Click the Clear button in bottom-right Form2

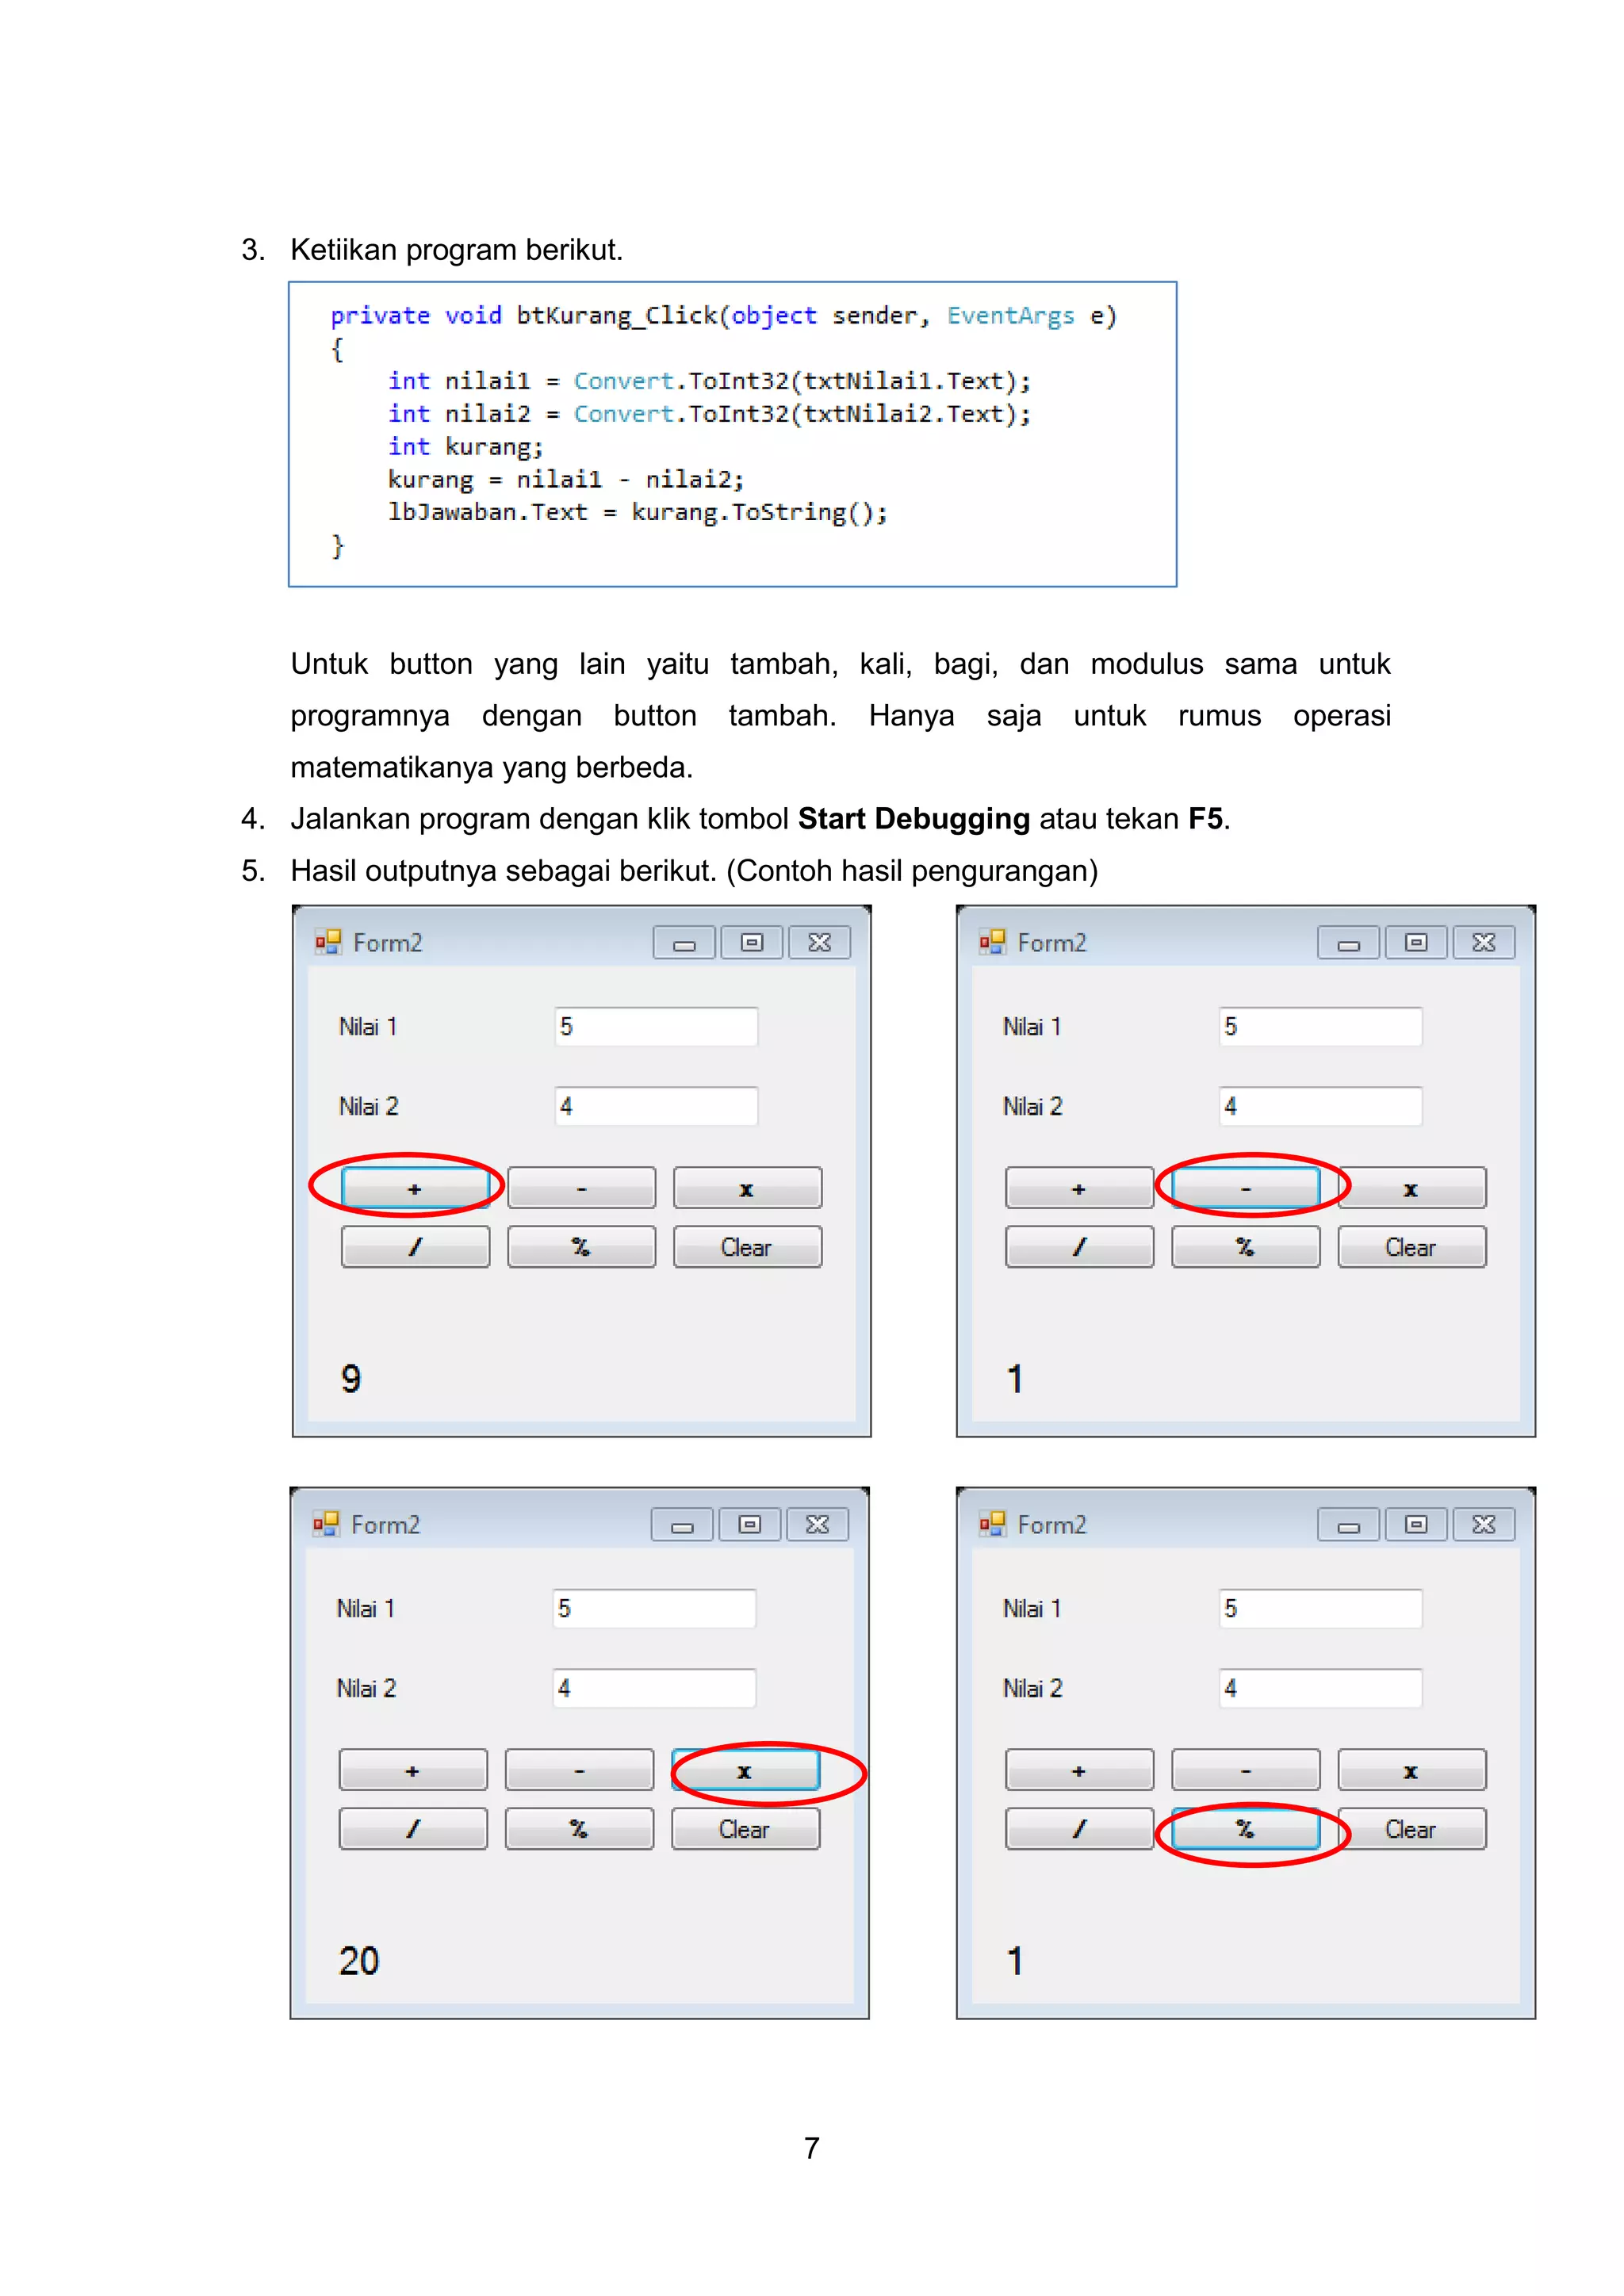[1411, 1829]
